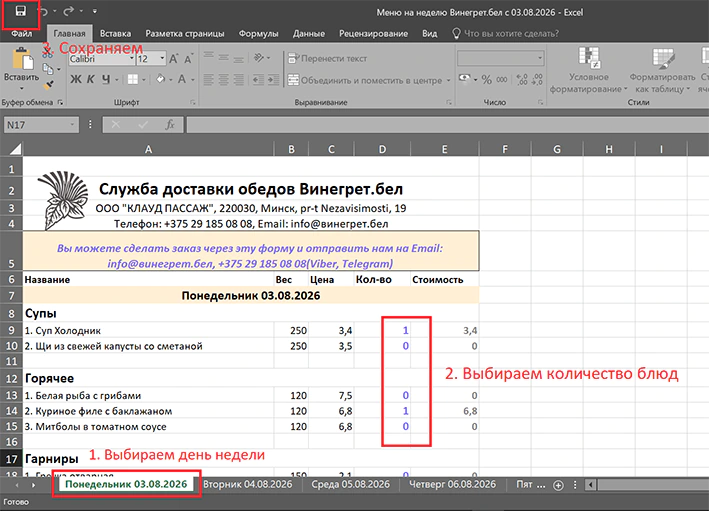Center text horizontally
709x511 pixels.
pos(223,80)
